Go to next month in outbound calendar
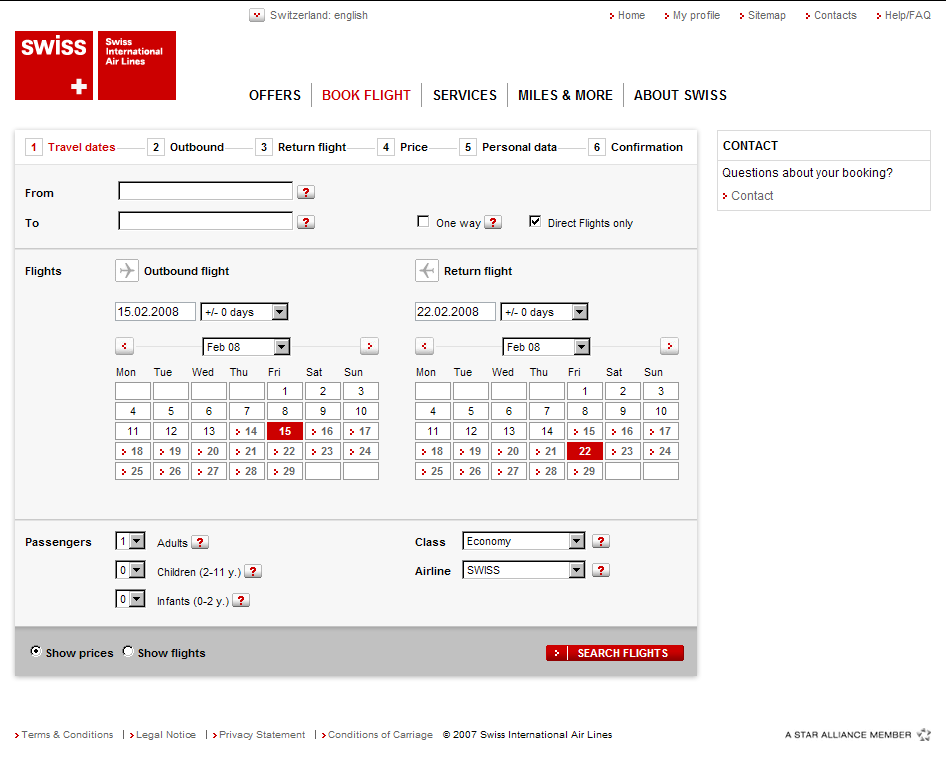 tap(369, 346)
